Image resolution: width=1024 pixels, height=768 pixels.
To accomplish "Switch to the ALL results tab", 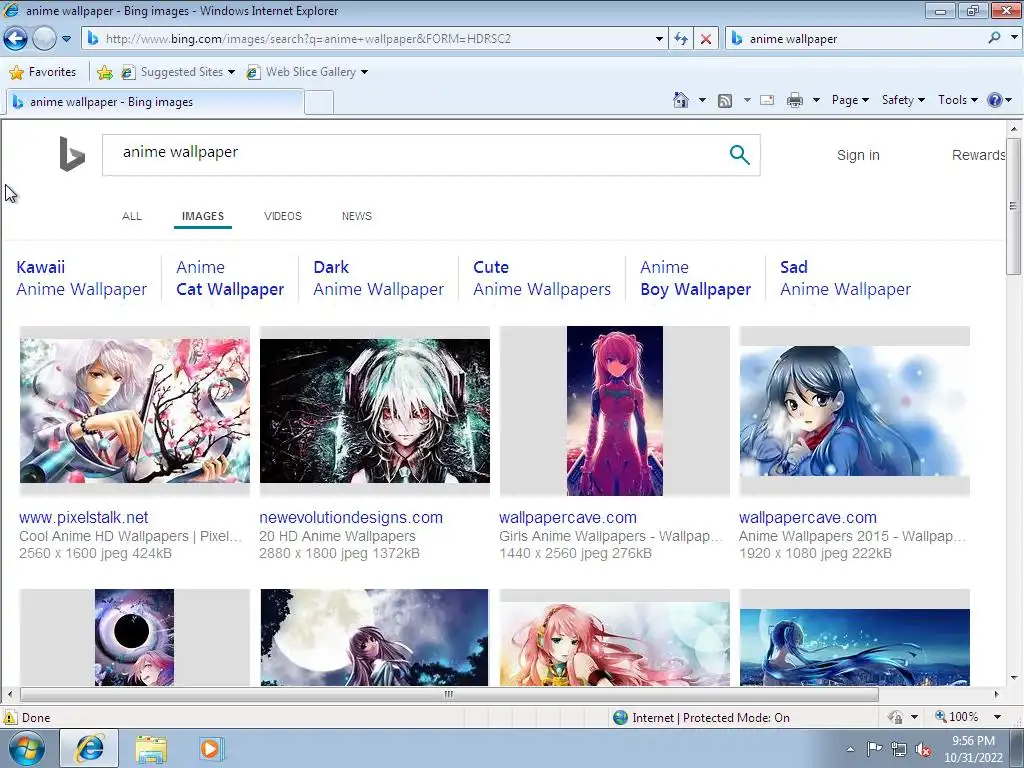I will 132,216.
